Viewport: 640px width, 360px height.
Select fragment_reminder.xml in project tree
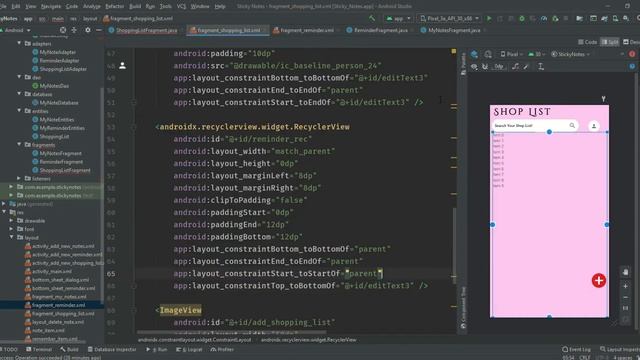pos(59,305)
